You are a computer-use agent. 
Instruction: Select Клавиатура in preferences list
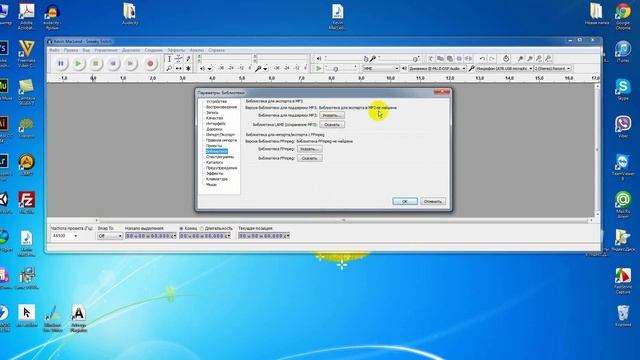pos(217,179)
